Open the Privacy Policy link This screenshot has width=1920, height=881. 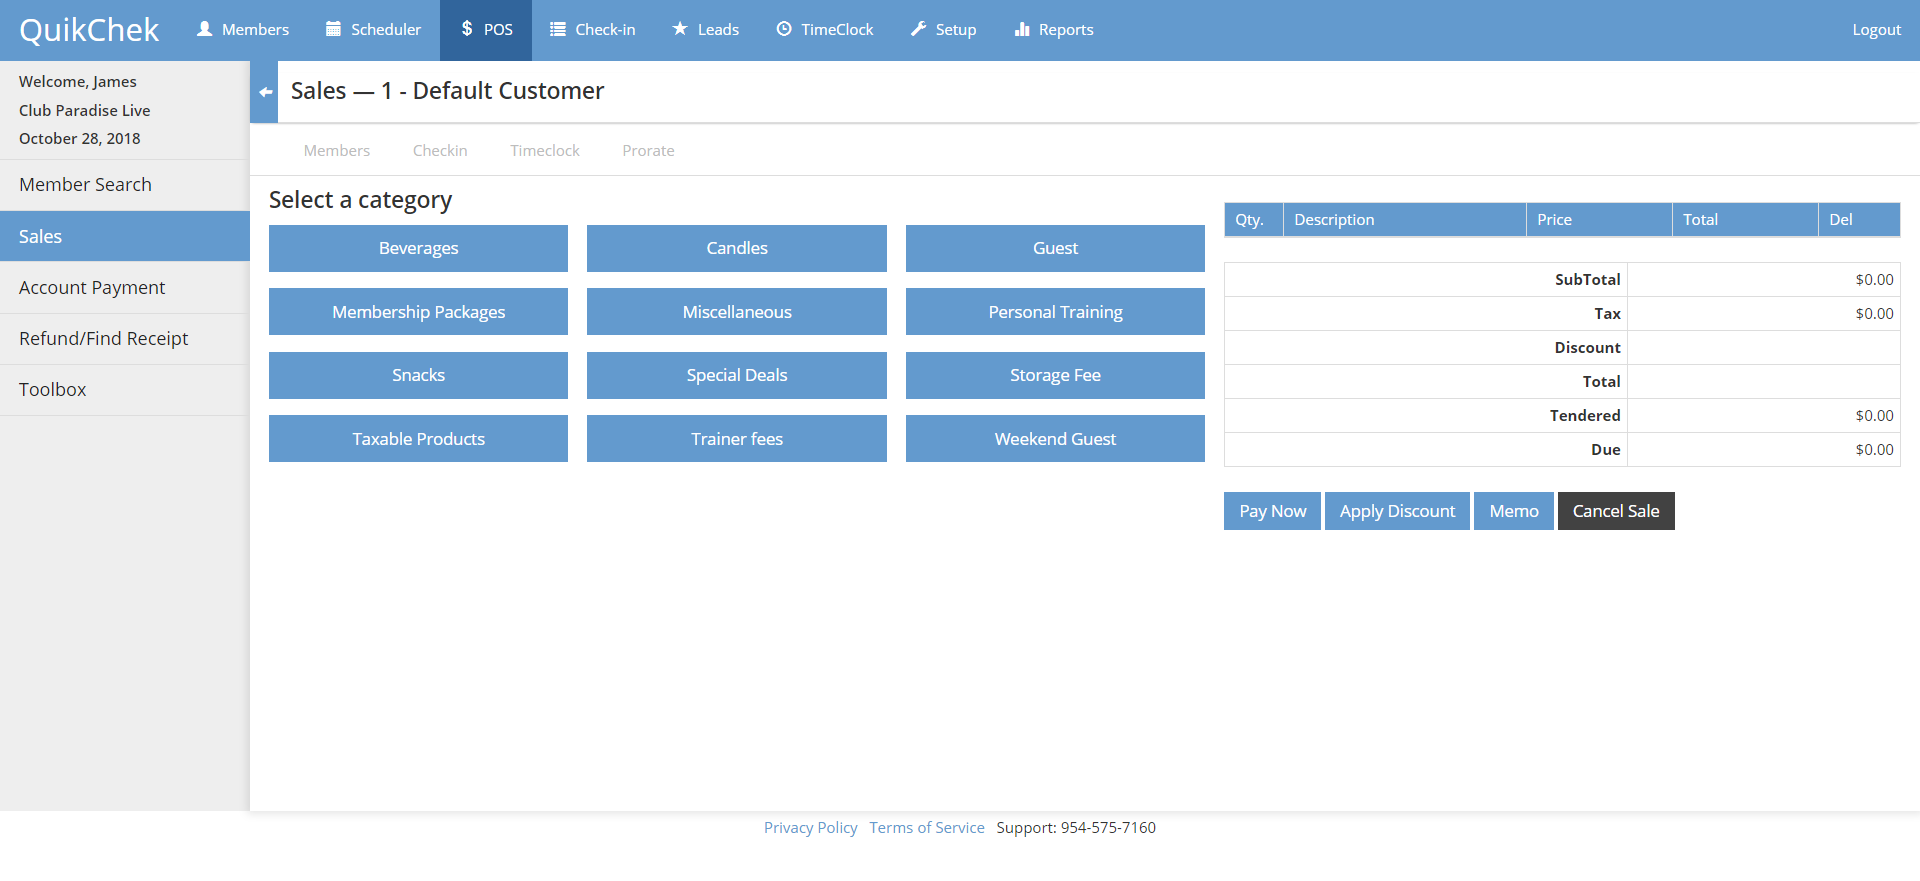pyautogui.click(x=810, y=828)
